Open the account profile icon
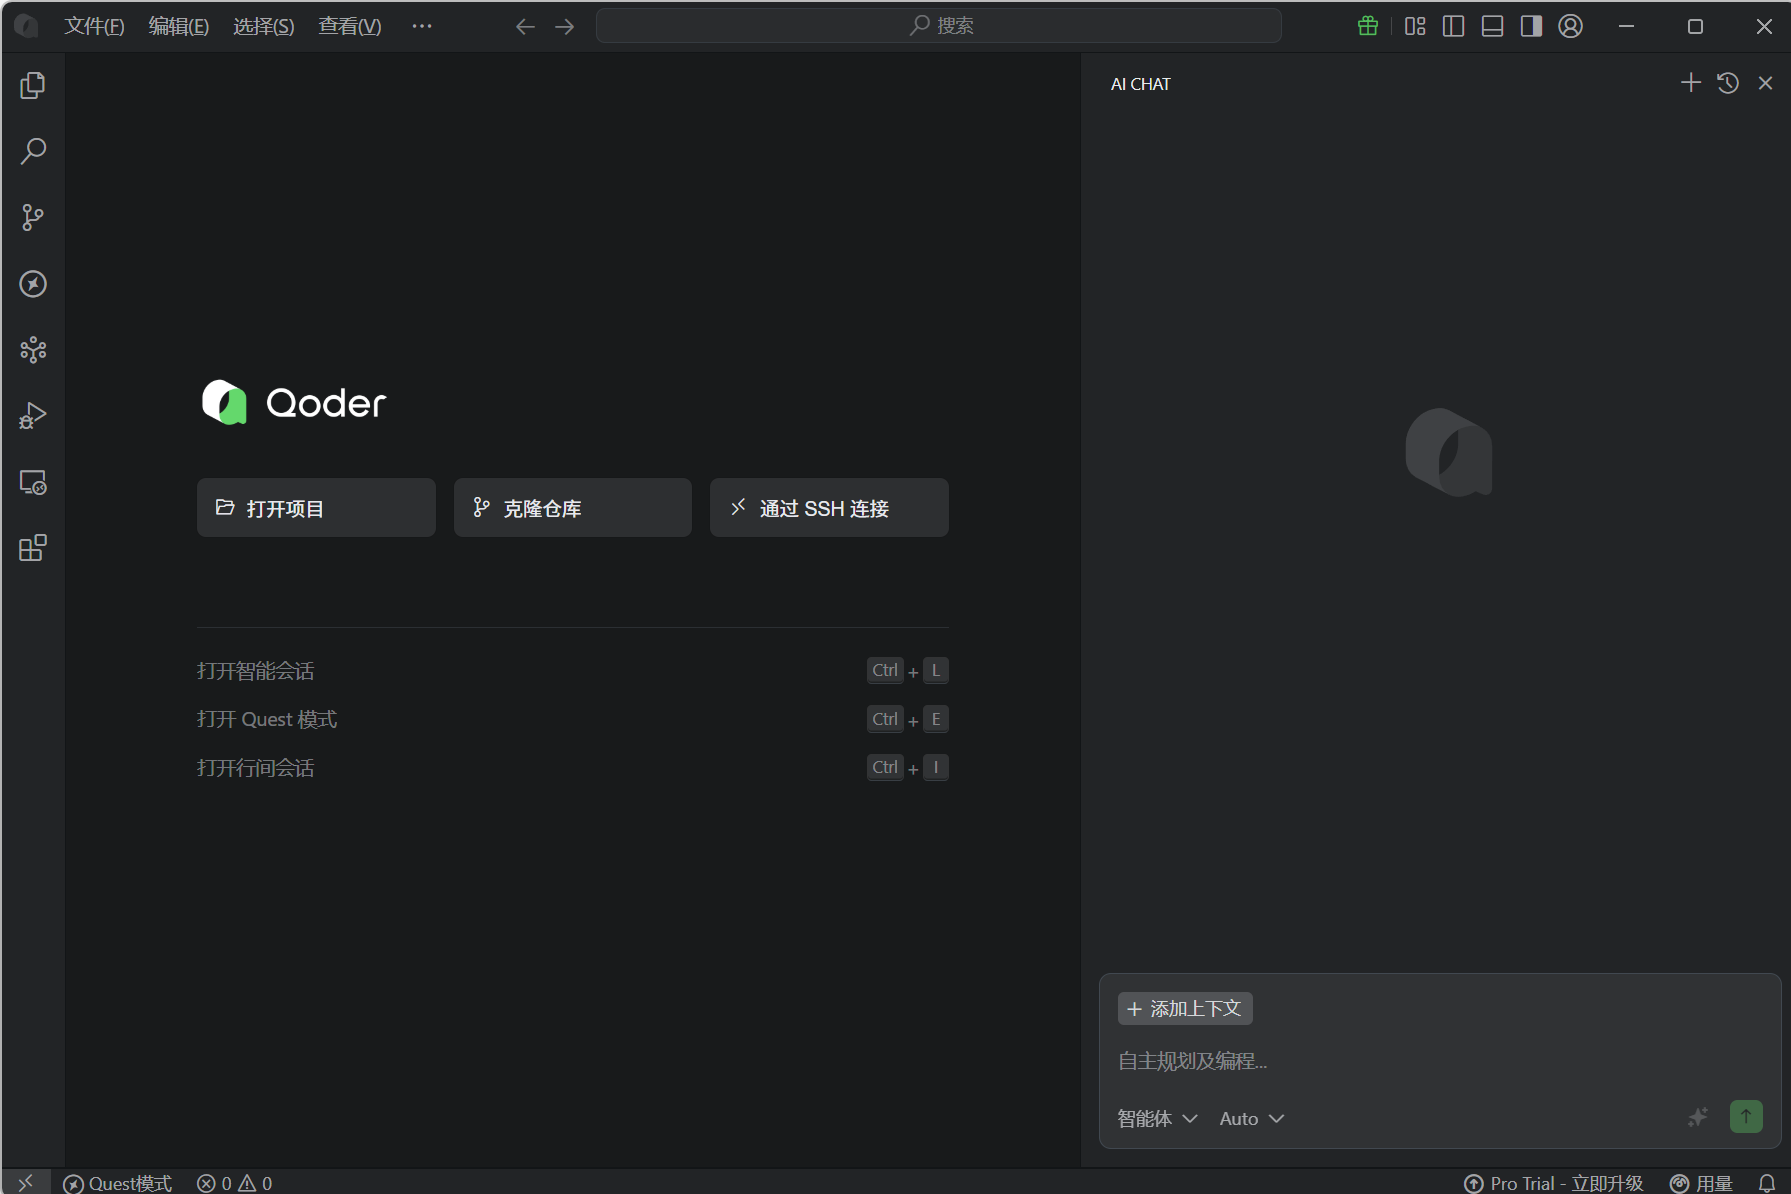The height and width of the screenshot is (1194, 1791). pyautogui.click(x=1570, y=26)
